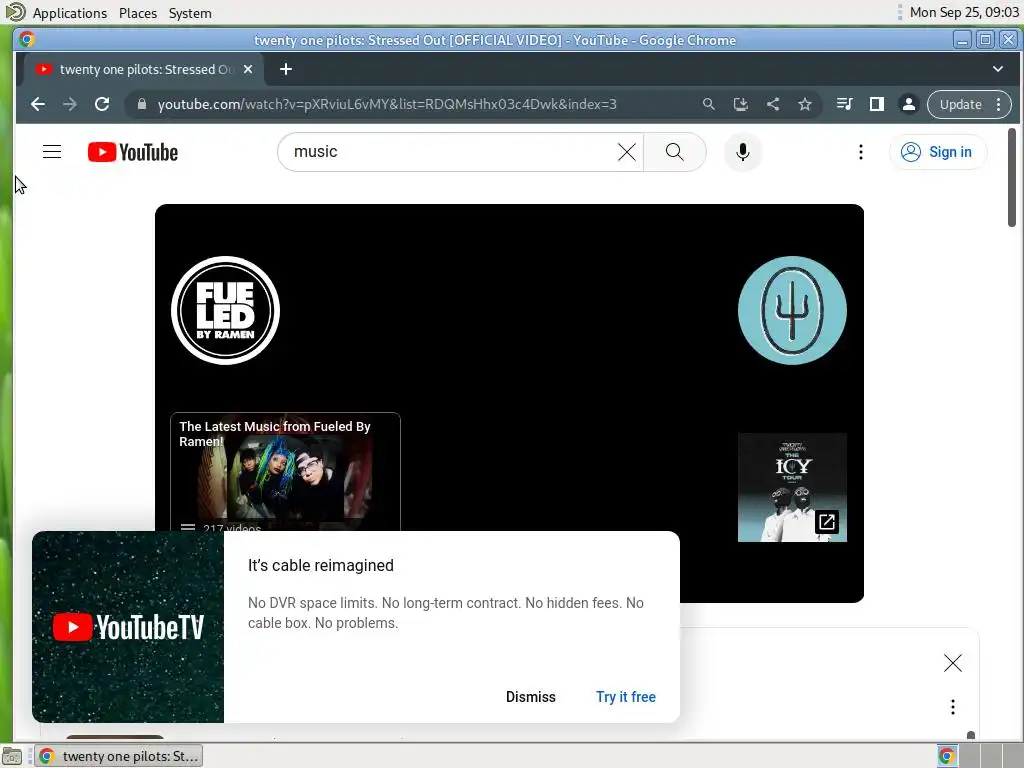Image resolution: width=1024 pixels, height=768 pixels.
Task: Toggle Chrome side panel
Action: tap(876, 104)
